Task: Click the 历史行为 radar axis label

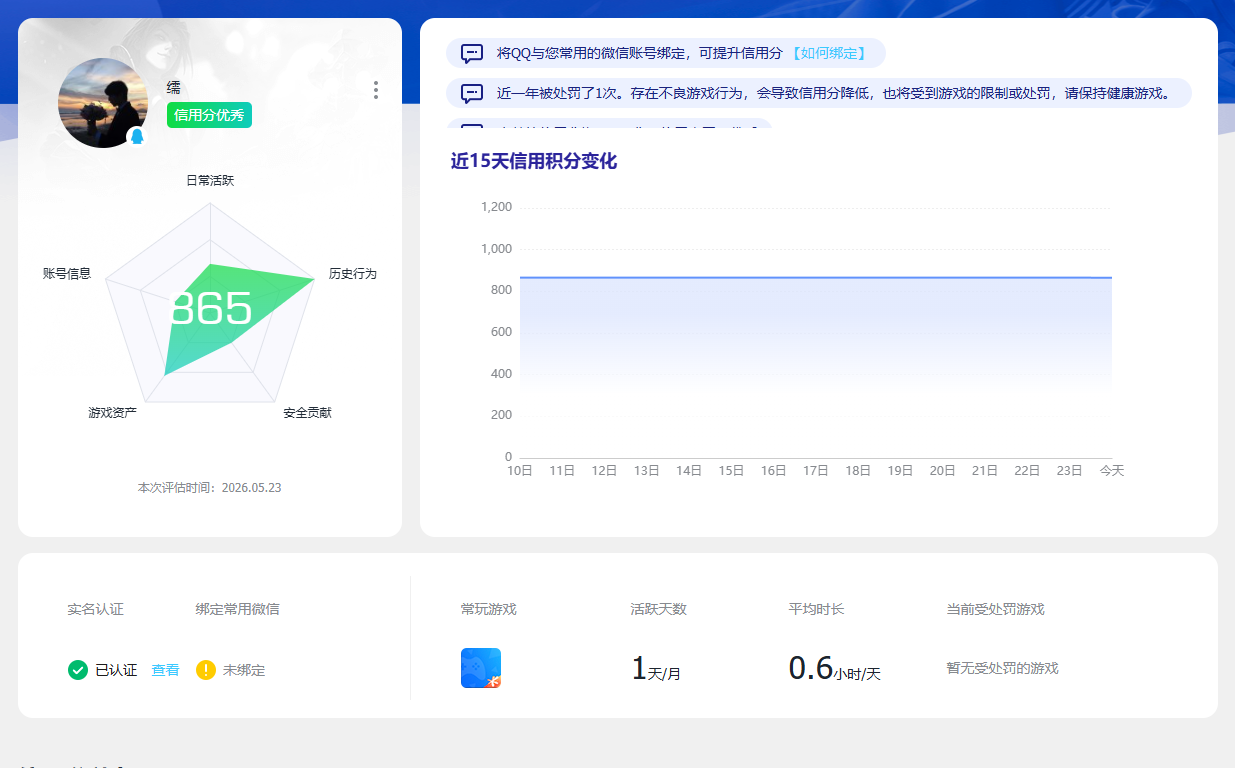Action: 353,273
